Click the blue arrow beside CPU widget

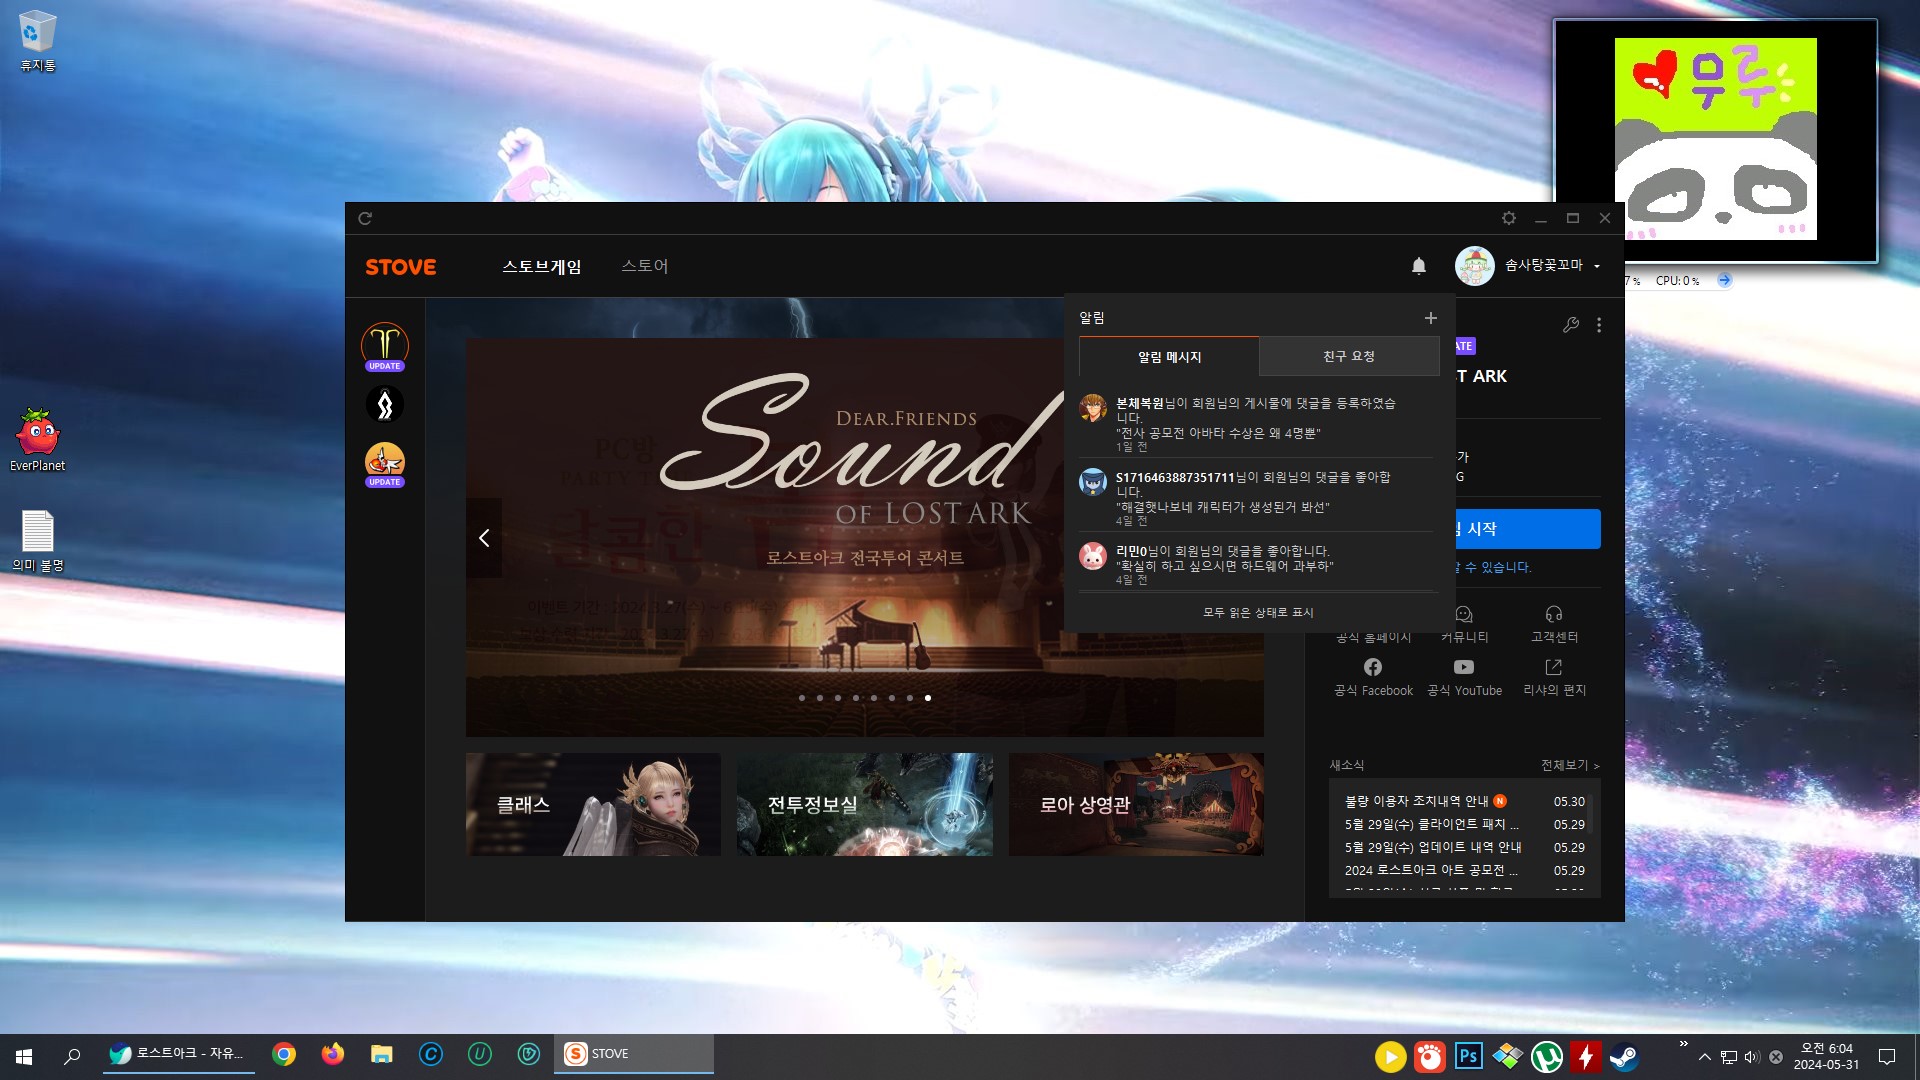click(1724, 280)
